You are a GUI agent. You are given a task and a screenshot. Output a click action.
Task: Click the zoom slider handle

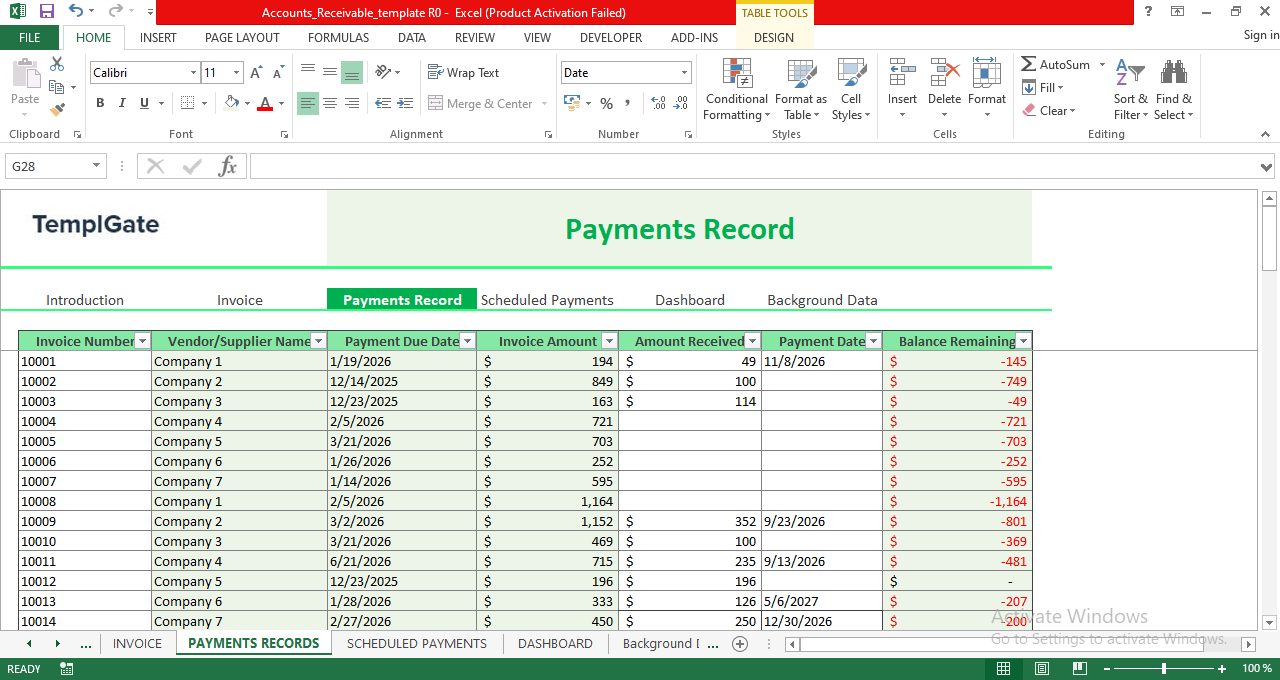click(1163, 668)
